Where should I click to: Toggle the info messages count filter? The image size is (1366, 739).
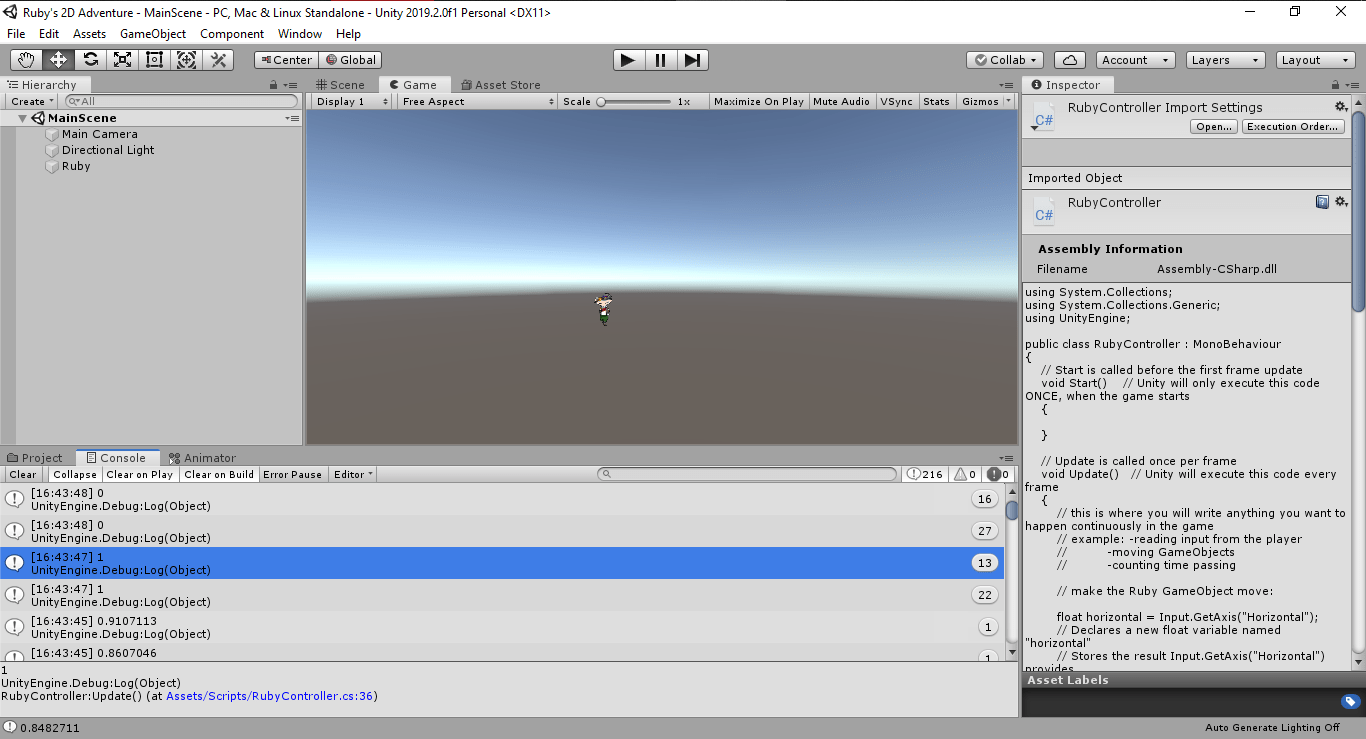pyautogui.click(x=925, y=474)
